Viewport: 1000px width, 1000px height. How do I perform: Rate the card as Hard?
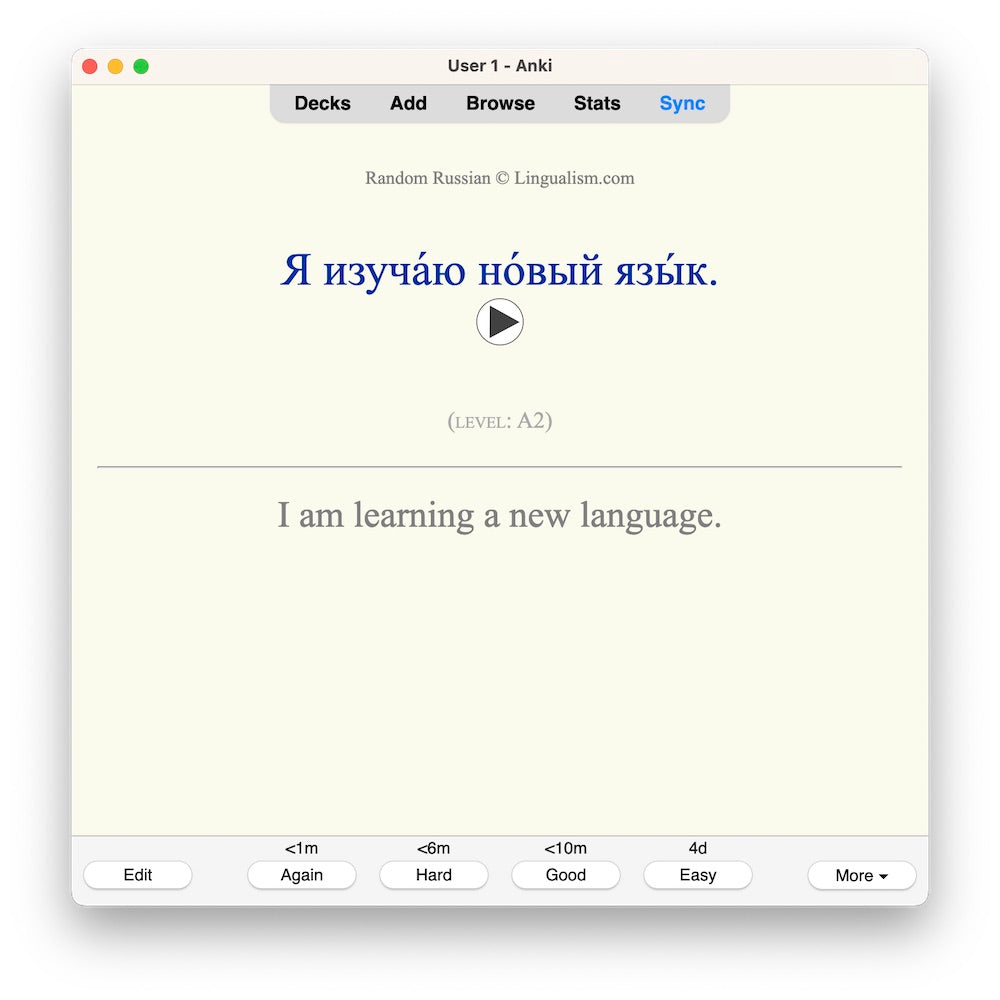434,875
